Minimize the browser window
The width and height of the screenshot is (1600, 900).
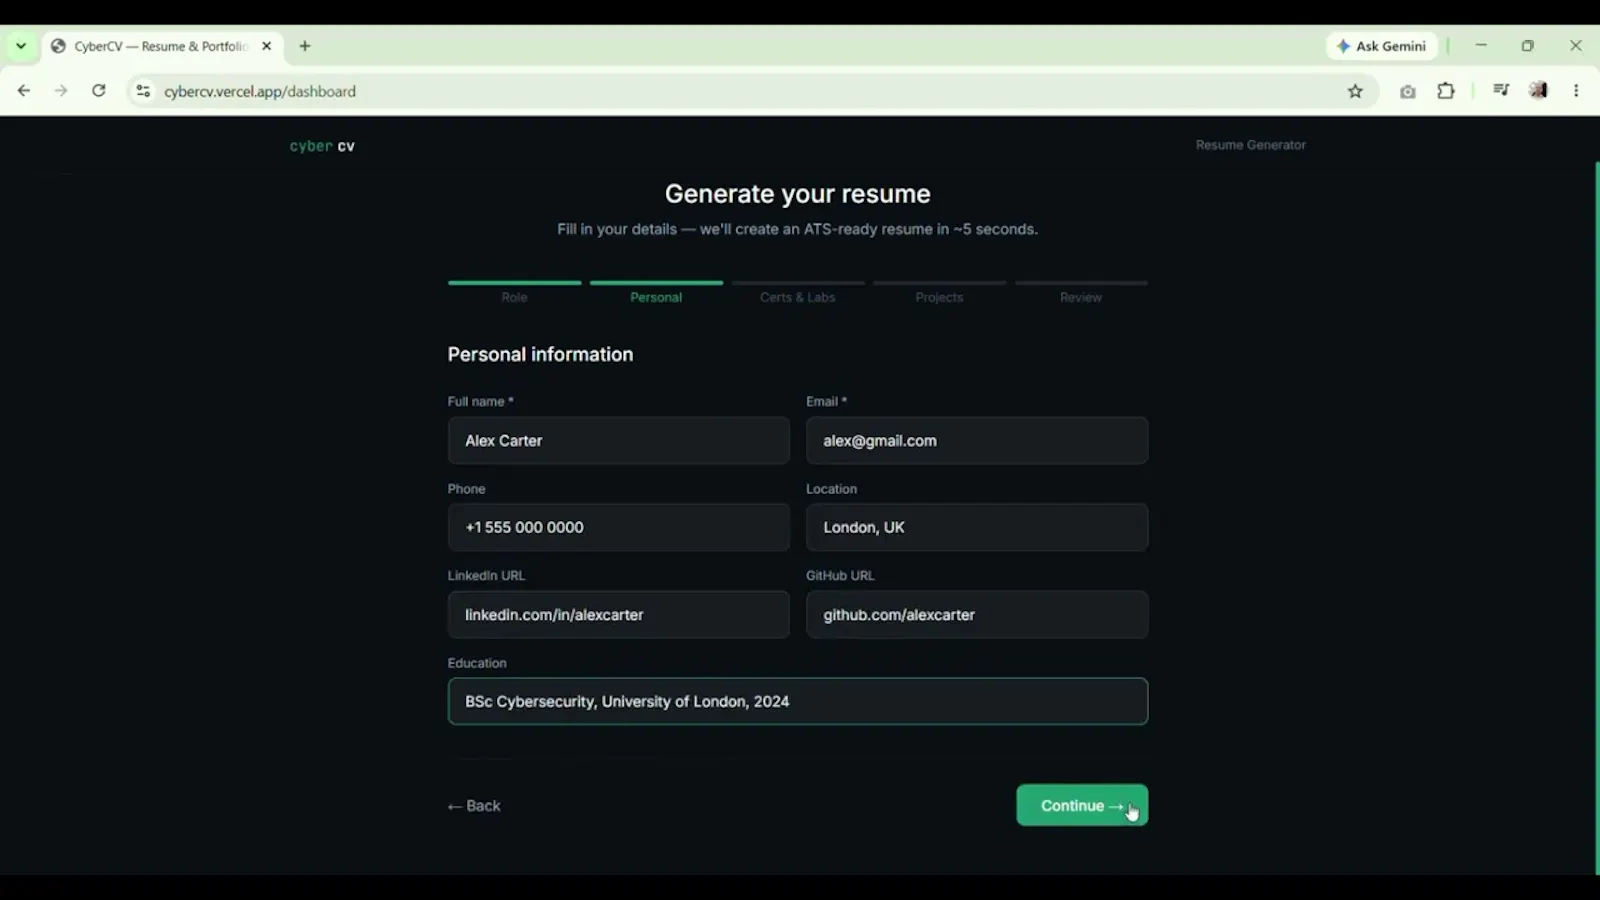pos(1481,46)
